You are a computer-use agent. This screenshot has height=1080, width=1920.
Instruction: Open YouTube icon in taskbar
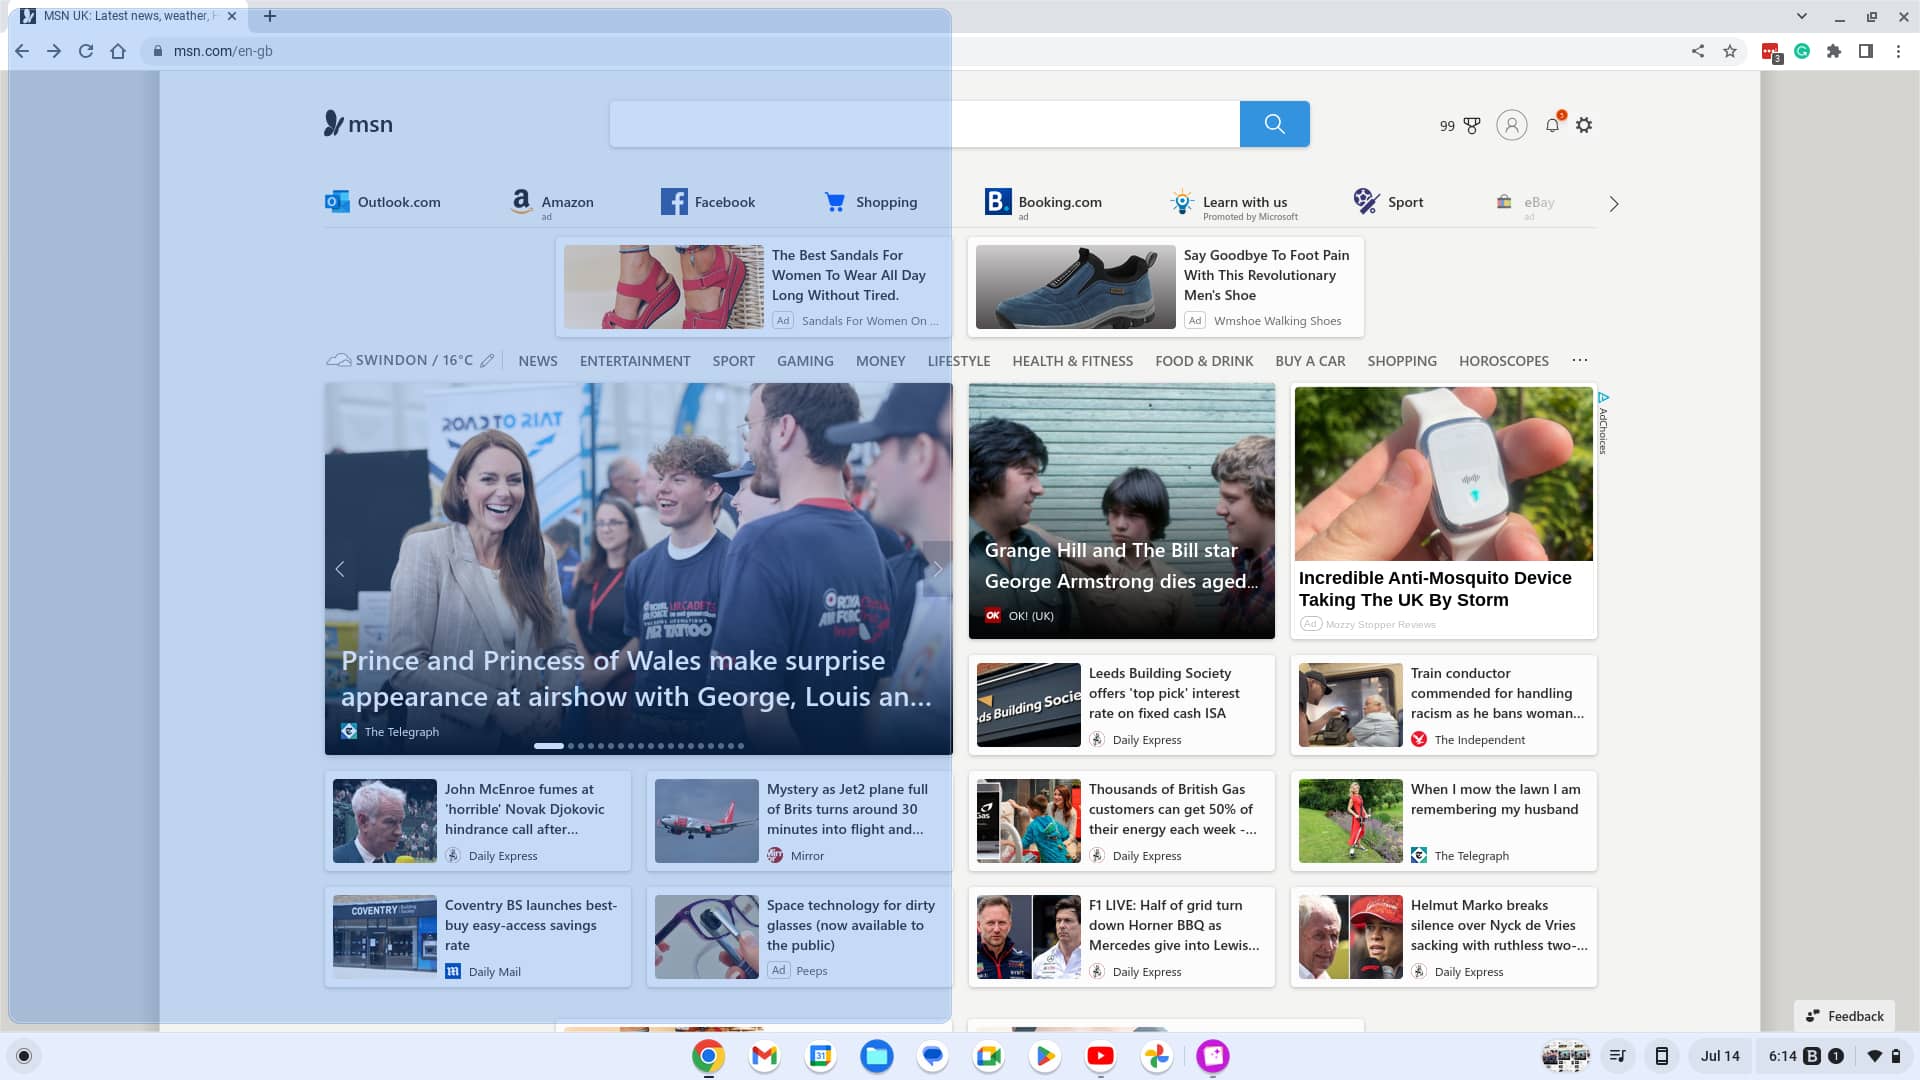pos(1098,1055)
